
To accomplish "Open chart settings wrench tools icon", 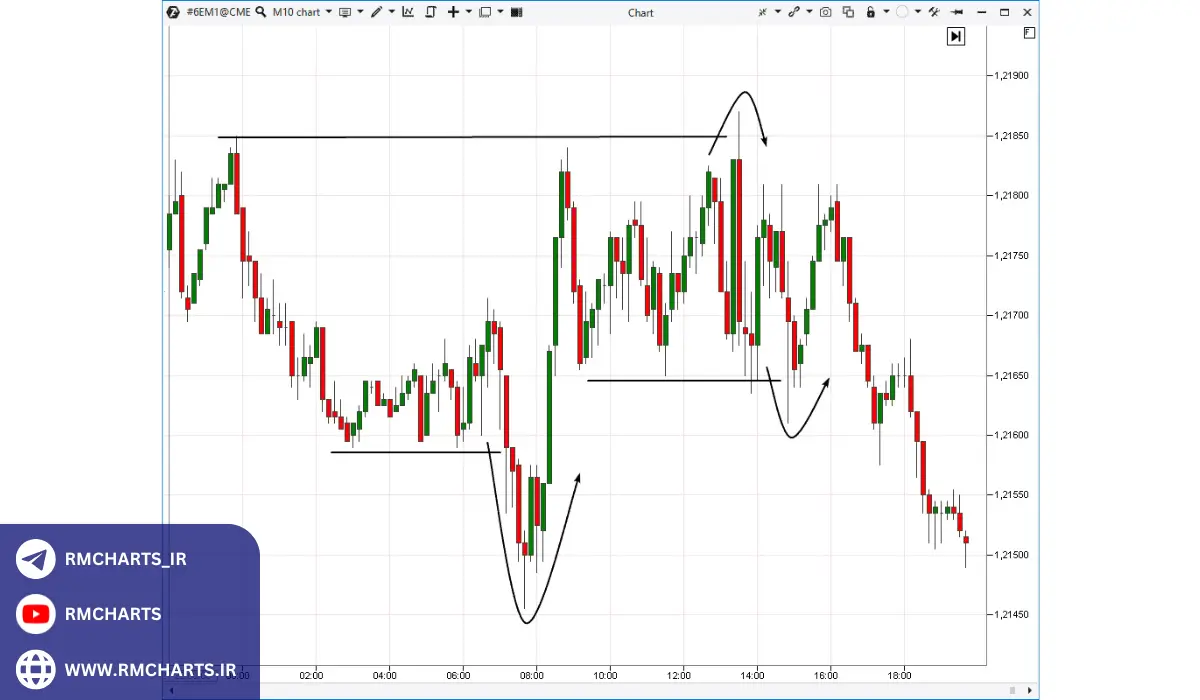I will click(x=933, y=12).
